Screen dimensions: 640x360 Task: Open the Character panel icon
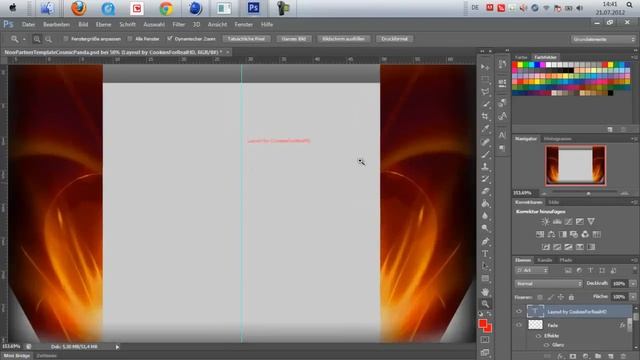(x=502, y=135)
